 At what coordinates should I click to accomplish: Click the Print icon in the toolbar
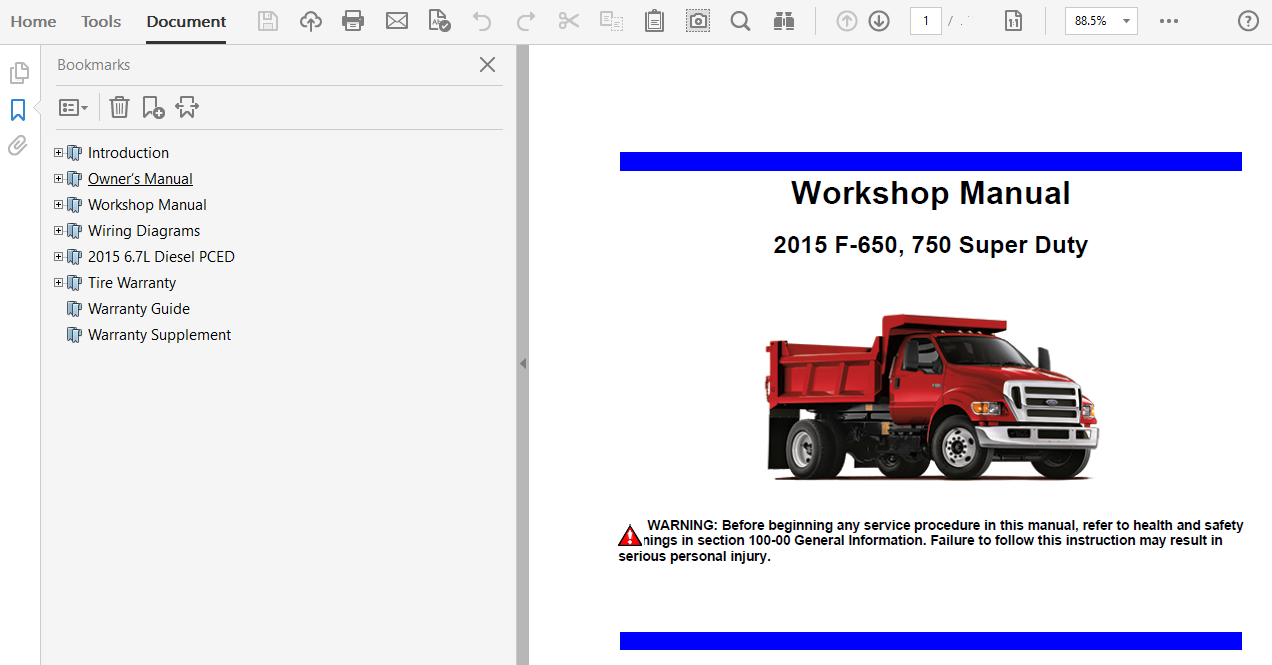(x=353, y=21)
